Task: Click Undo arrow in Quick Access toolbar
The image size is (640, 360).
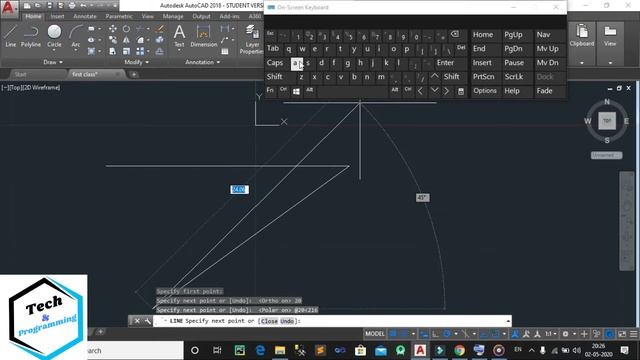Action: (83, 6)
